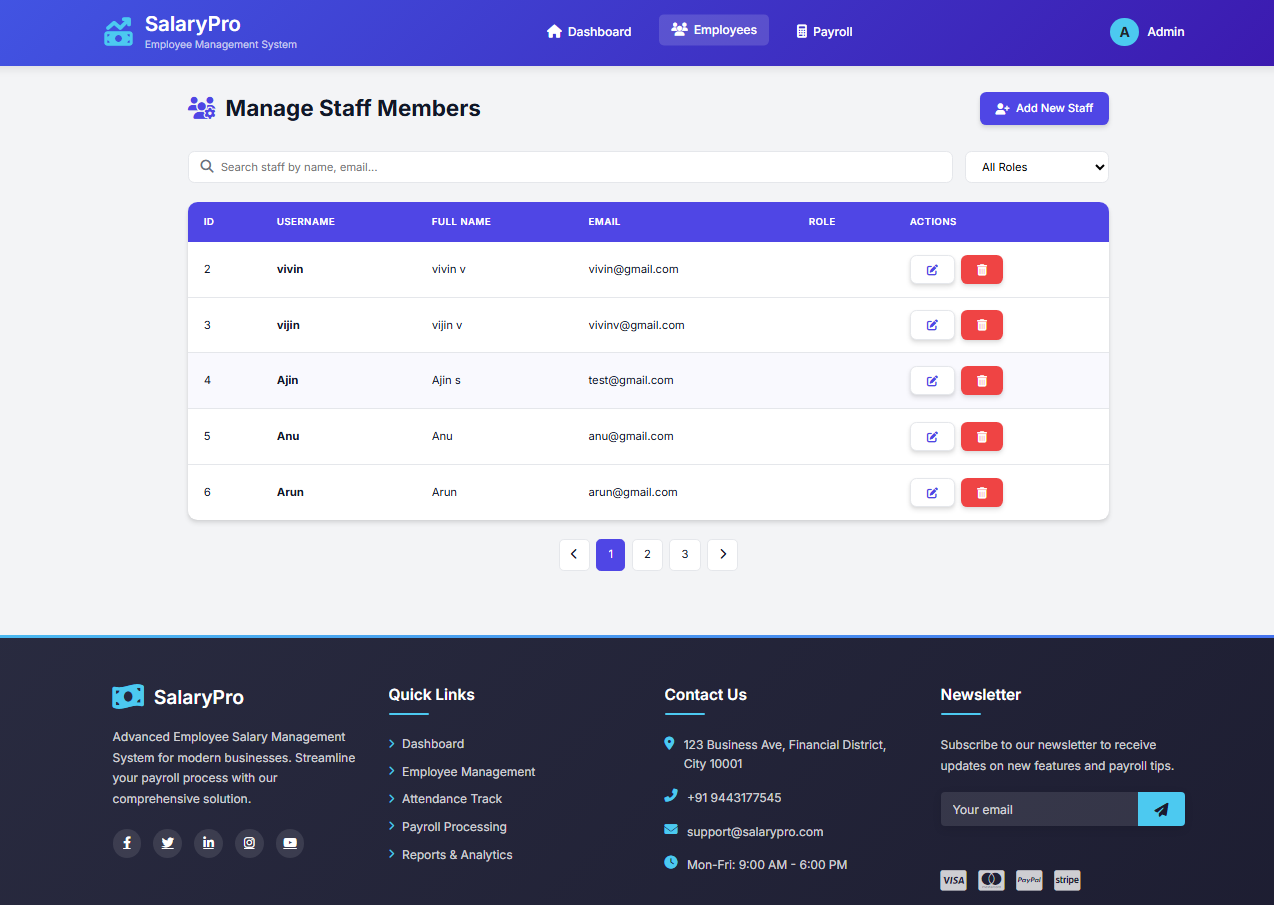
Task: Click the edit icon for vivin
Action: point(932,270)
